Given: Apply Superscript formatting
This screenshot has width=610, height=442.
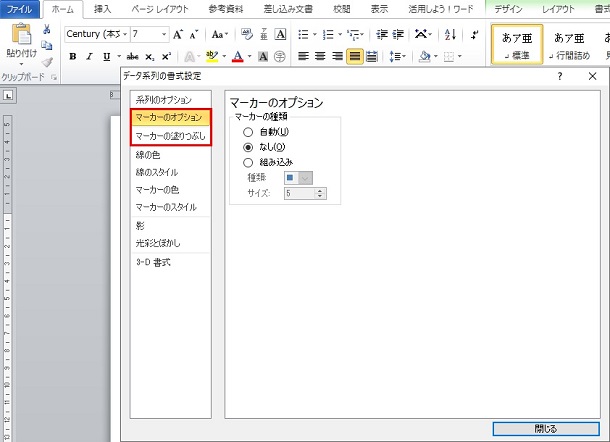Looking at the screenshot, I should point(167,57).
